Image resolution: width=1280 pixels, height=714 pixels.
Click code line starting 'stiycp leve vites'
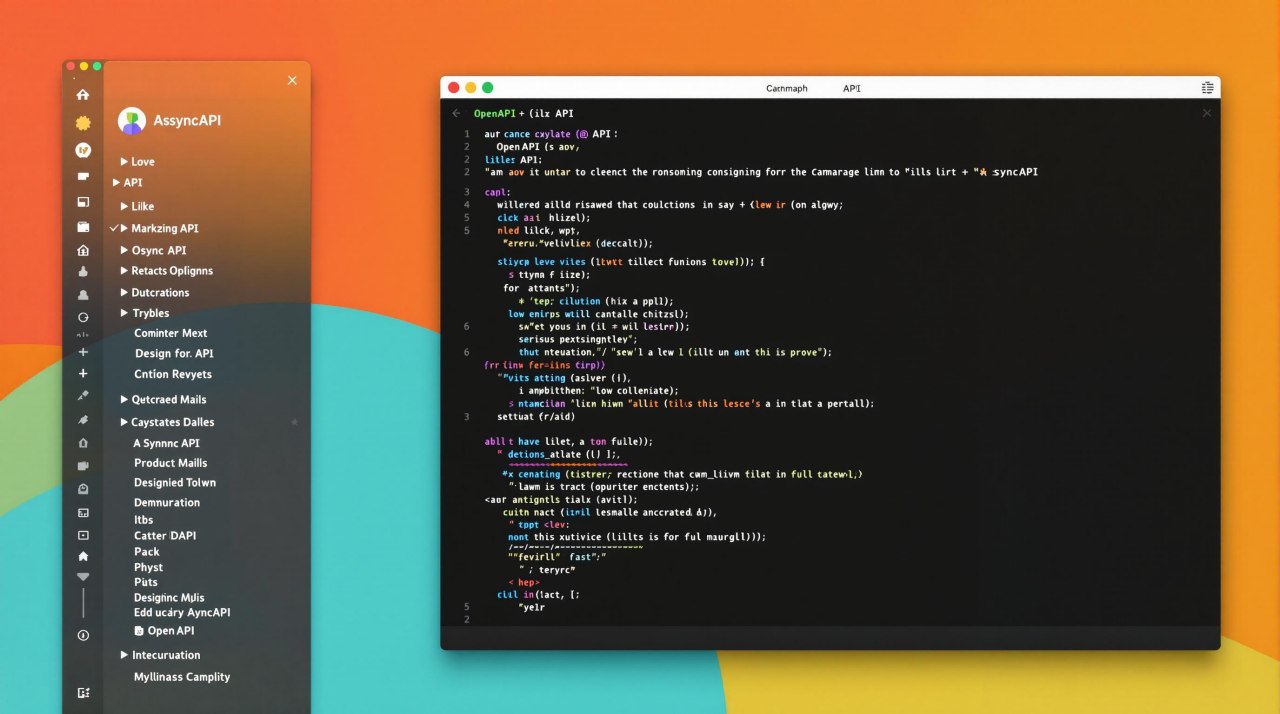(x=630, y=261)
